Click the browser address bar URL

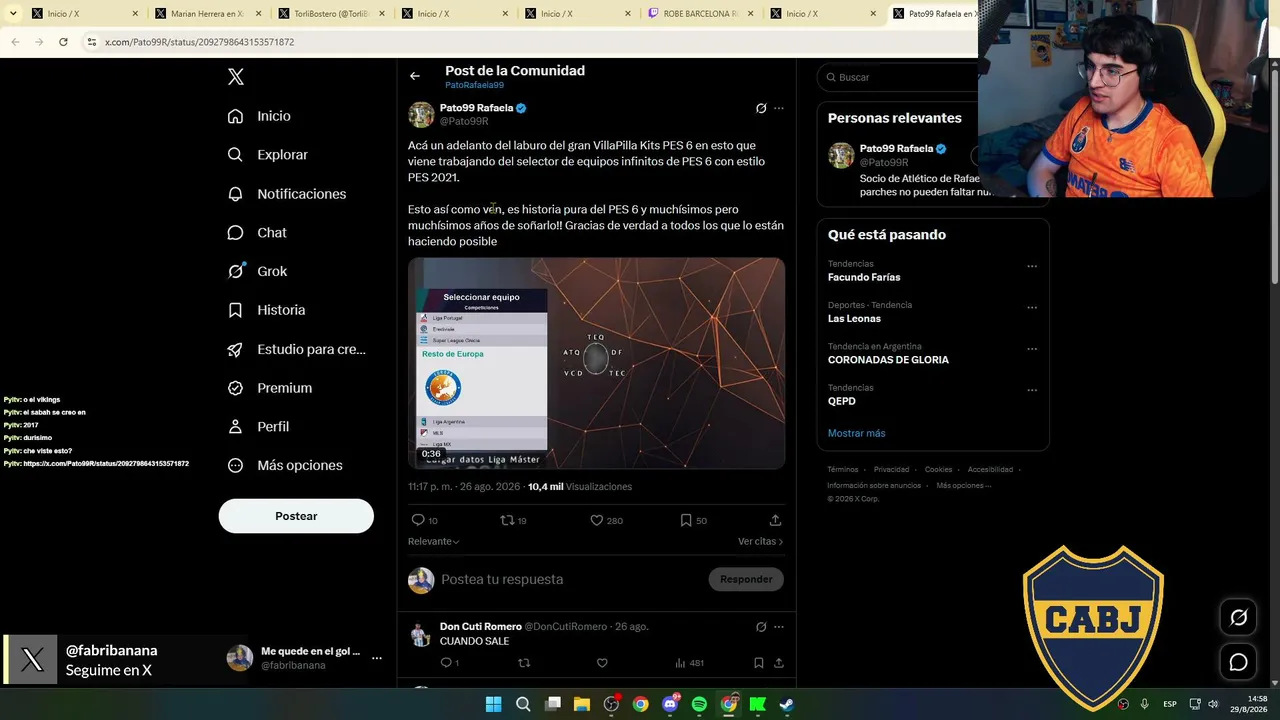click(199, 42)
